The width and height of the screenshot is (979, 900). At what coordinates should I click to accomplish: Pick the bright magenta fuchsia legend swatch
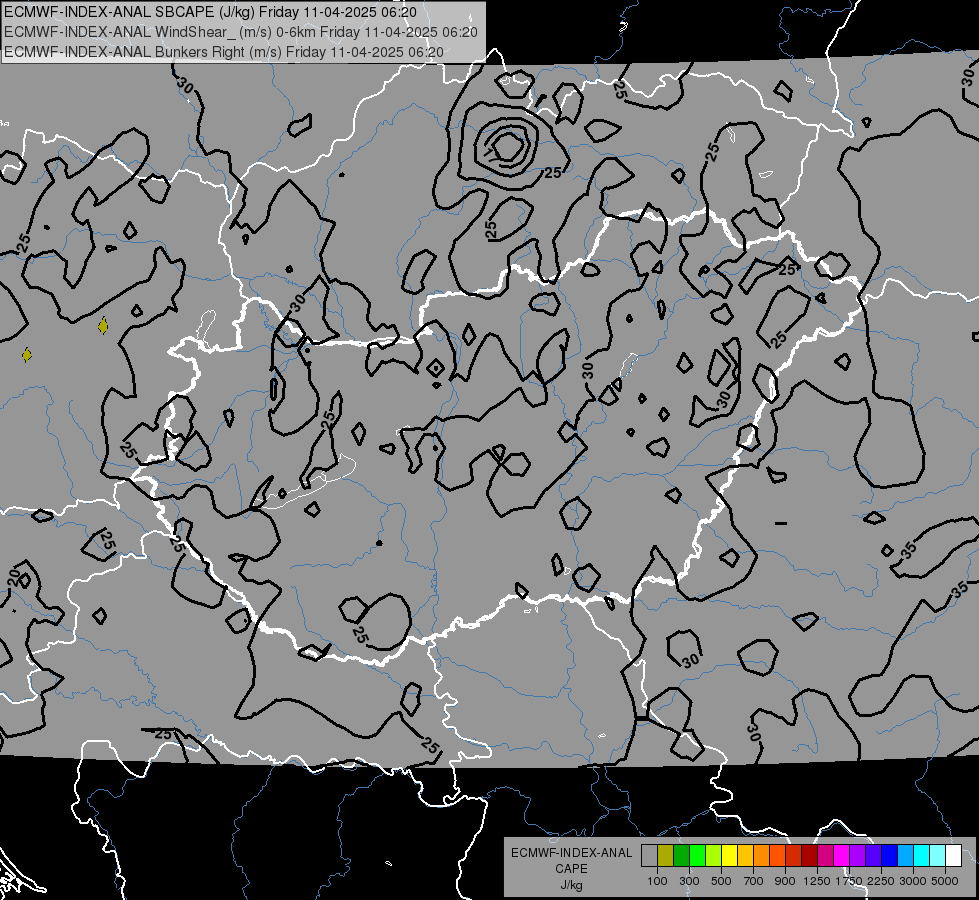(x=842, y=856)
